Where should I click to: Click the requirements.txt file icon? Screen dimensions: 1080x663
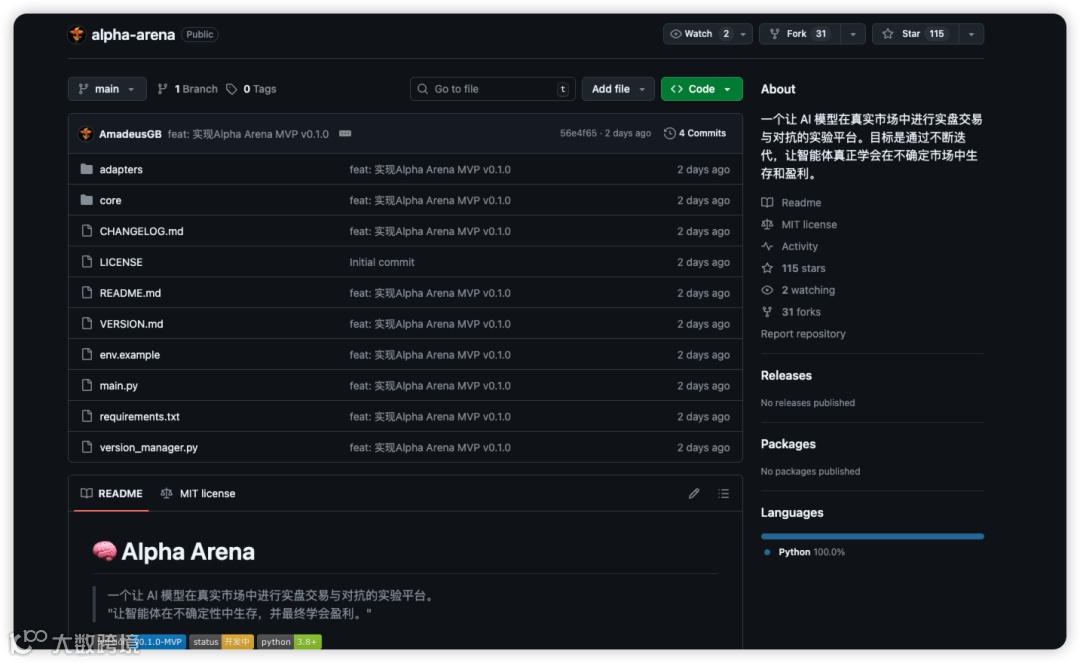tap(86, 417)
